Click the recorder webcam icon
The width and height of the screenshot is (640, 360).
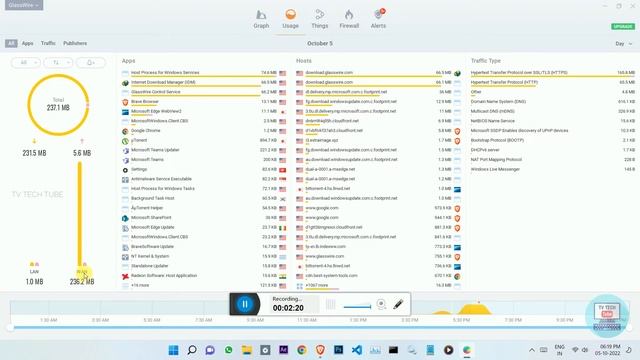[x=381, y=304]
